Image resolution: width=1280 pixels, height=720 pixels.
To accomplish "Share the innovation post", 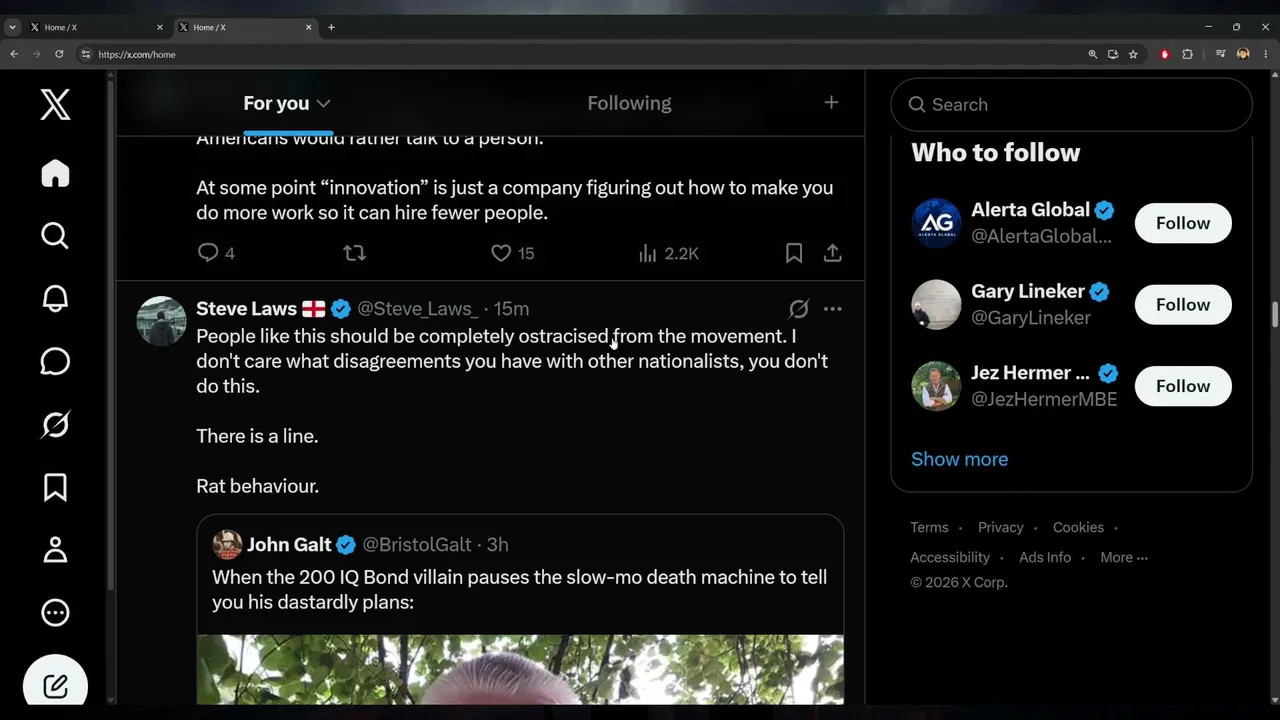I will pos(832,253).
